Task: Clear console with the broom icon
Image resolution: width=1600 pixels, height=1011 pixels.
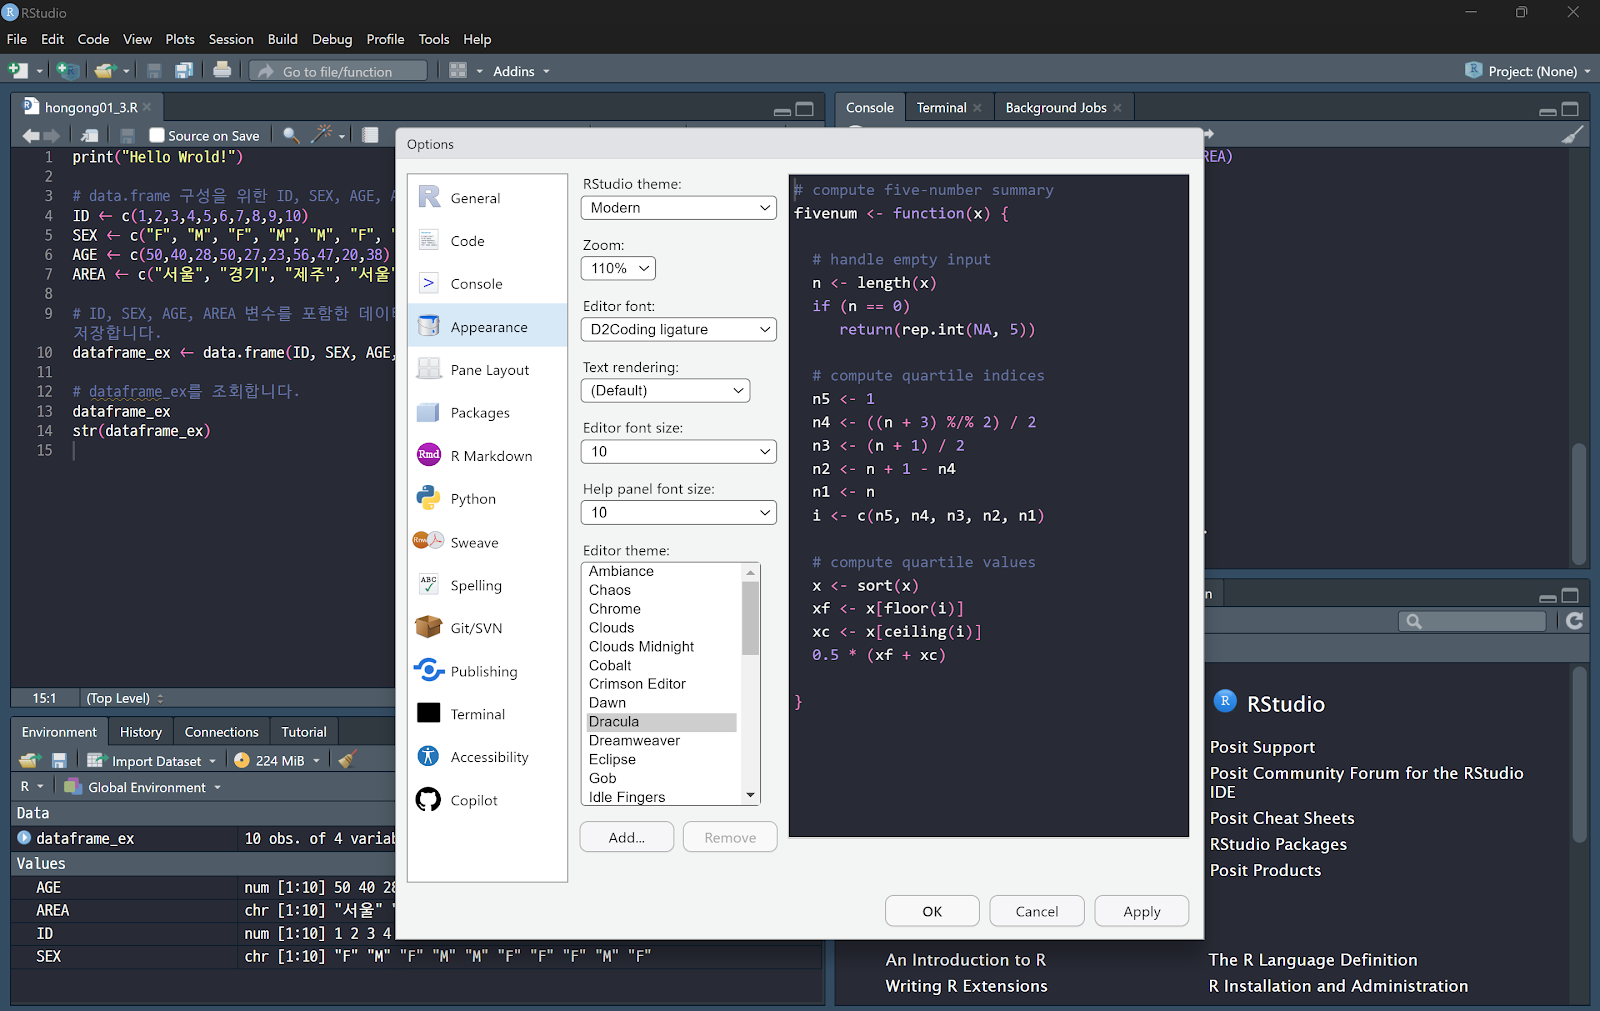Action: [x=1573, y=134]
